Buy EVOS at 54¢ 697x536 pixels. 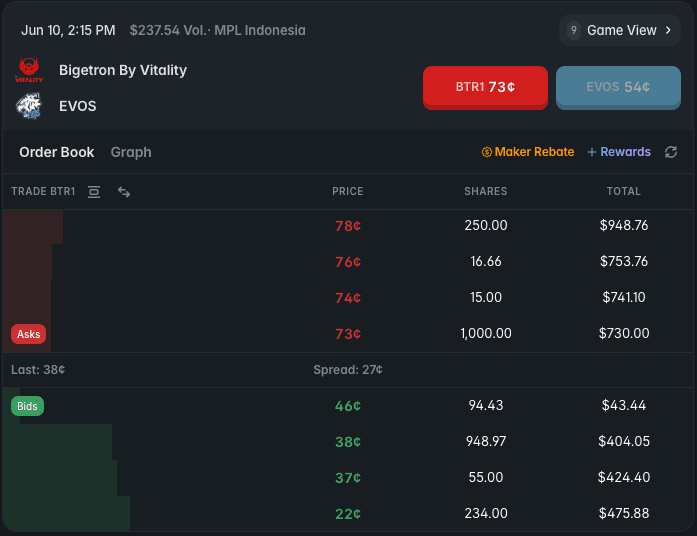pos(618,87)
